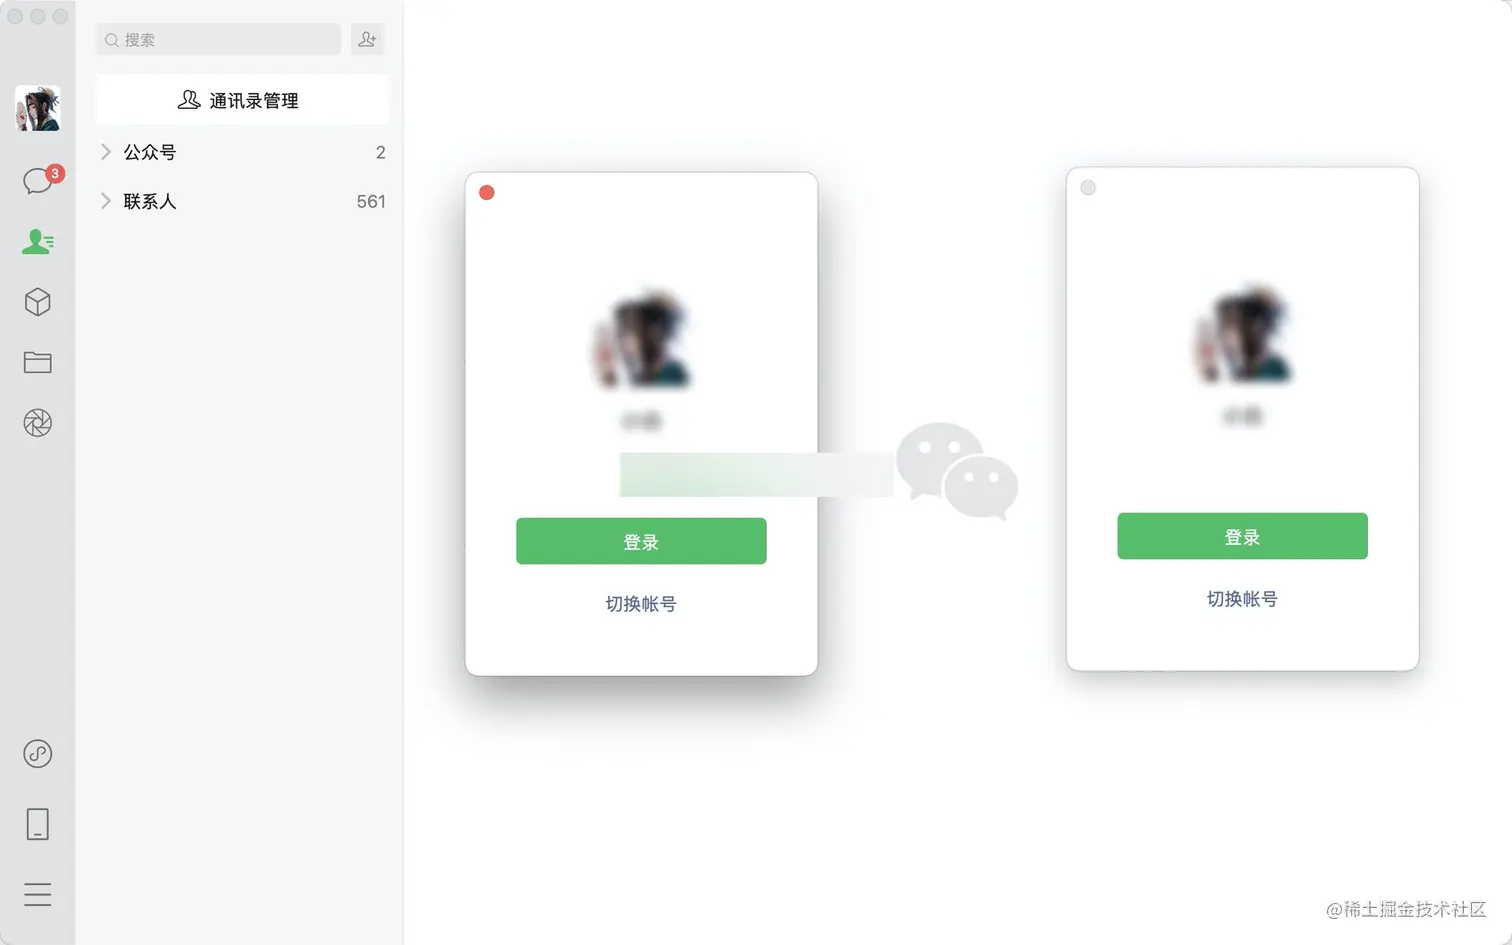1512x945 pixels.
Task: Open the Favorites cube icon
Action: 38,302
